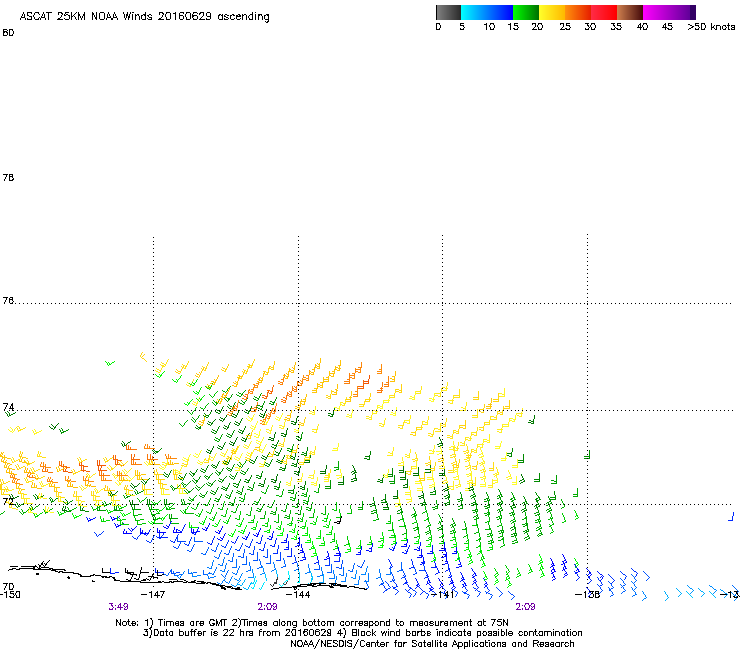This screenshot has width=740, height=650.
Task: Select the -150 longitude axis label
Action: (x=10, y=594)
